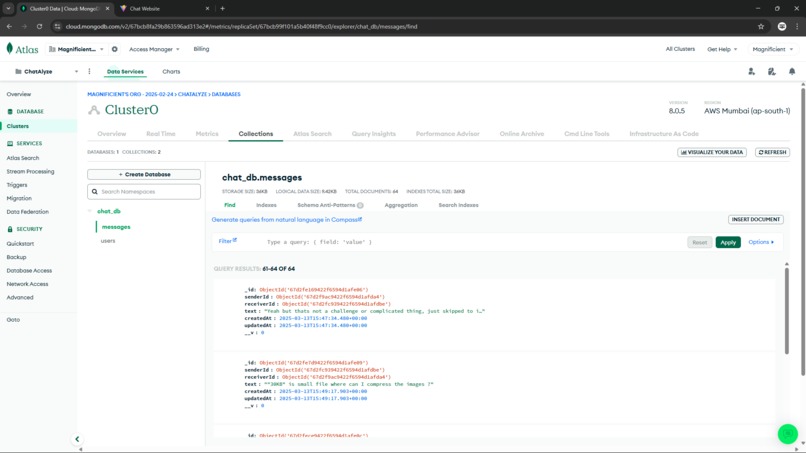Open the alerts bell icon
This screenshot has height=453, width=806.
(x=792, y=71)
